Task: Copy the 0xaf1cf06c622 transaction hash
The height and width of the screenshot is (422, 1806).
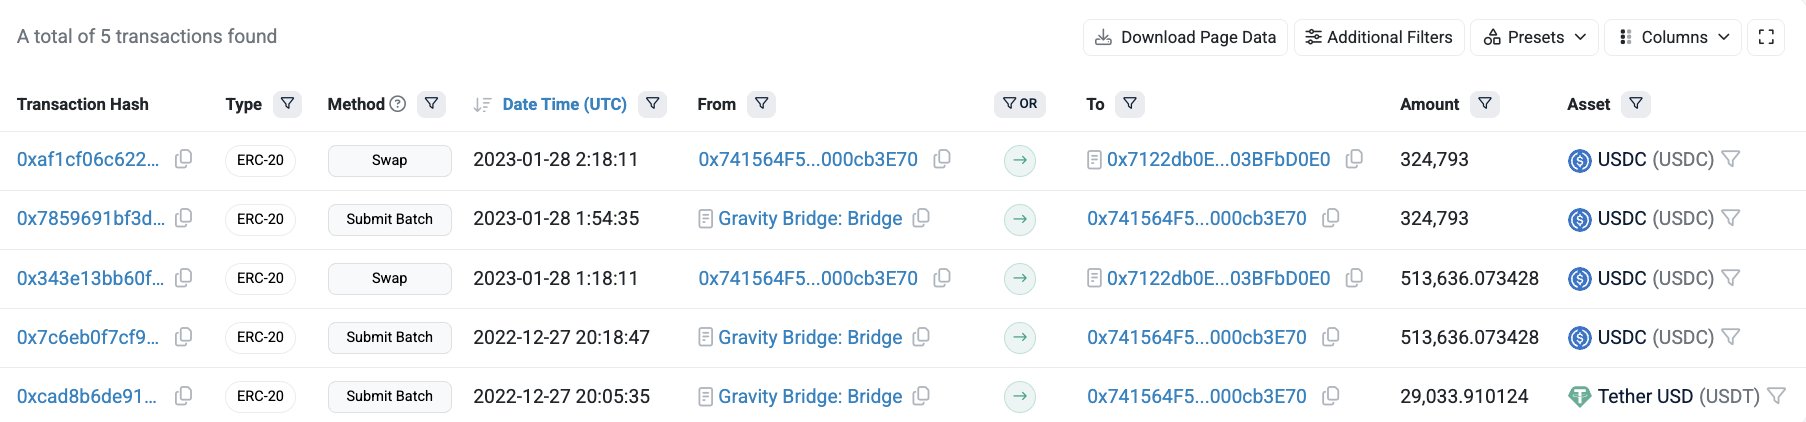Action: pos(184,159)
